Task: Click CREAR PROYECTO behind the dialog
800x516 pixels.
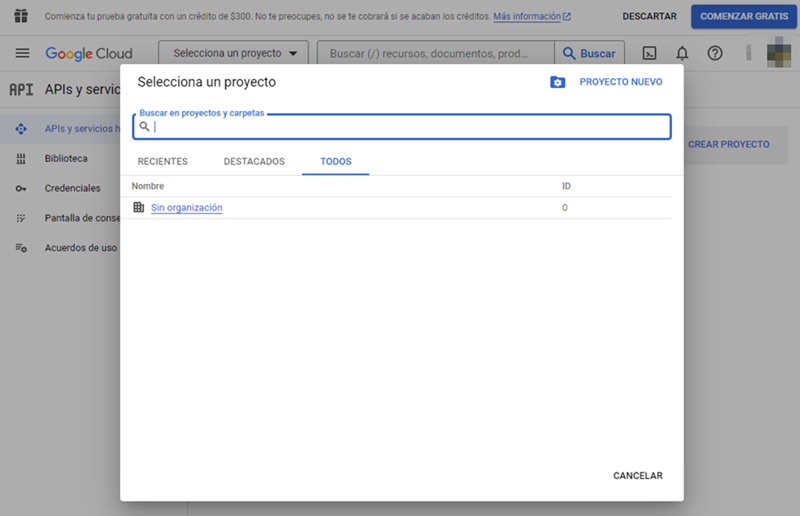Action: pos(729,144)
